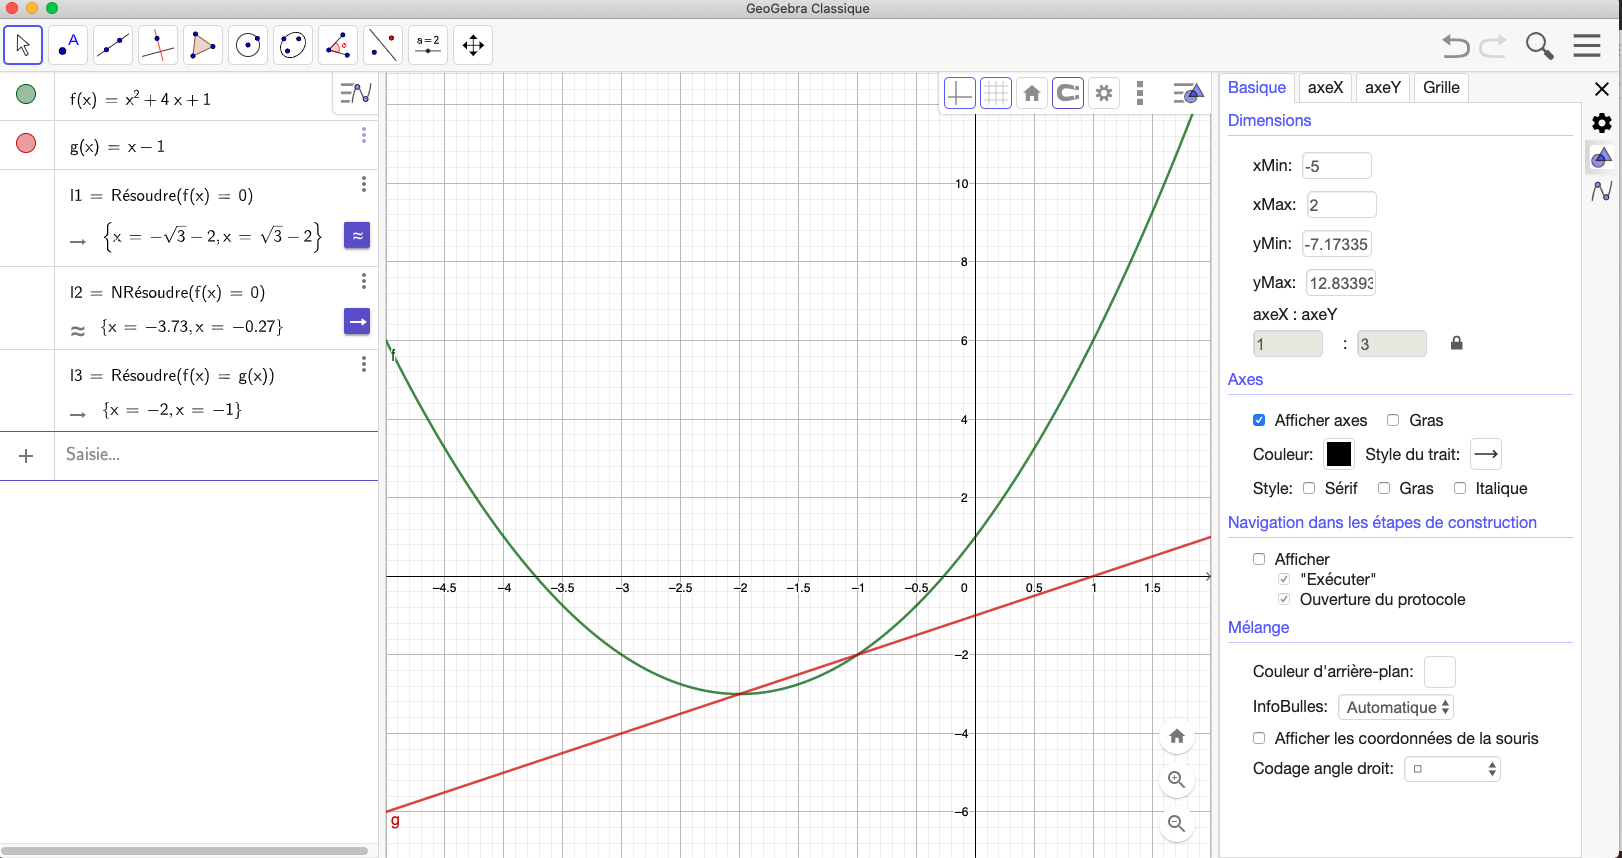Select the Move Graphics View tool
This screenshot has width=1622, height=858.
pos(473,45)
